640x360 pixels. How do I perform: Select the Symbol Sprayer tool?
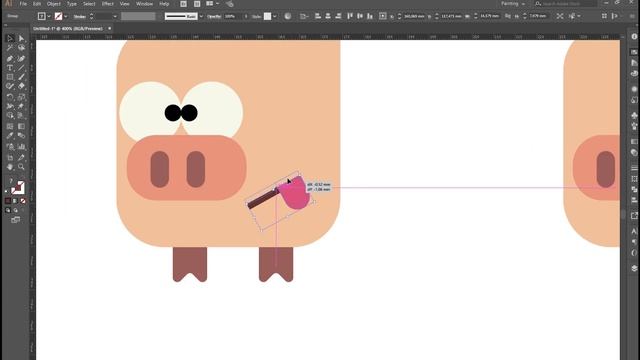click(x=10, y=147)
